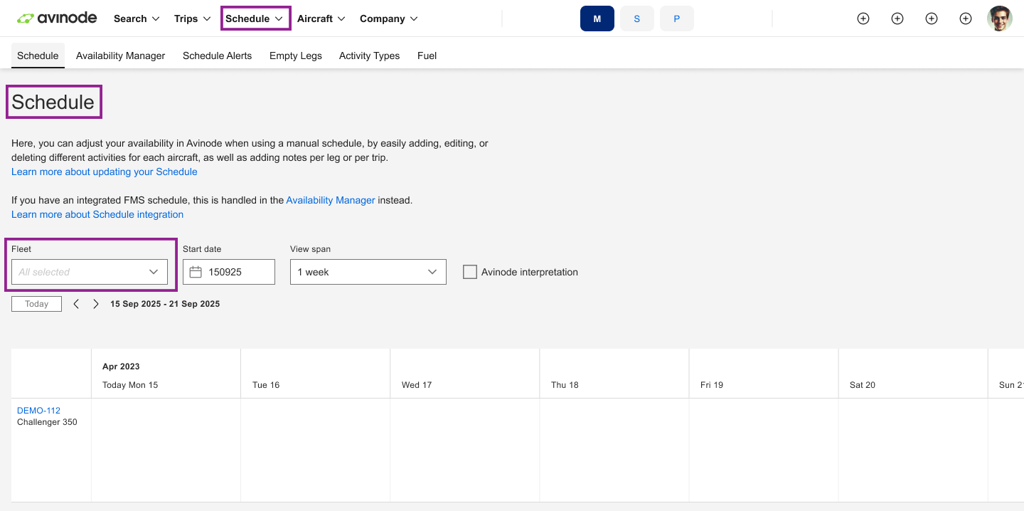The height and width of the screenshot is (511, 1024).
Task: Open the user profile avatar
Action: tap(999, 18)
